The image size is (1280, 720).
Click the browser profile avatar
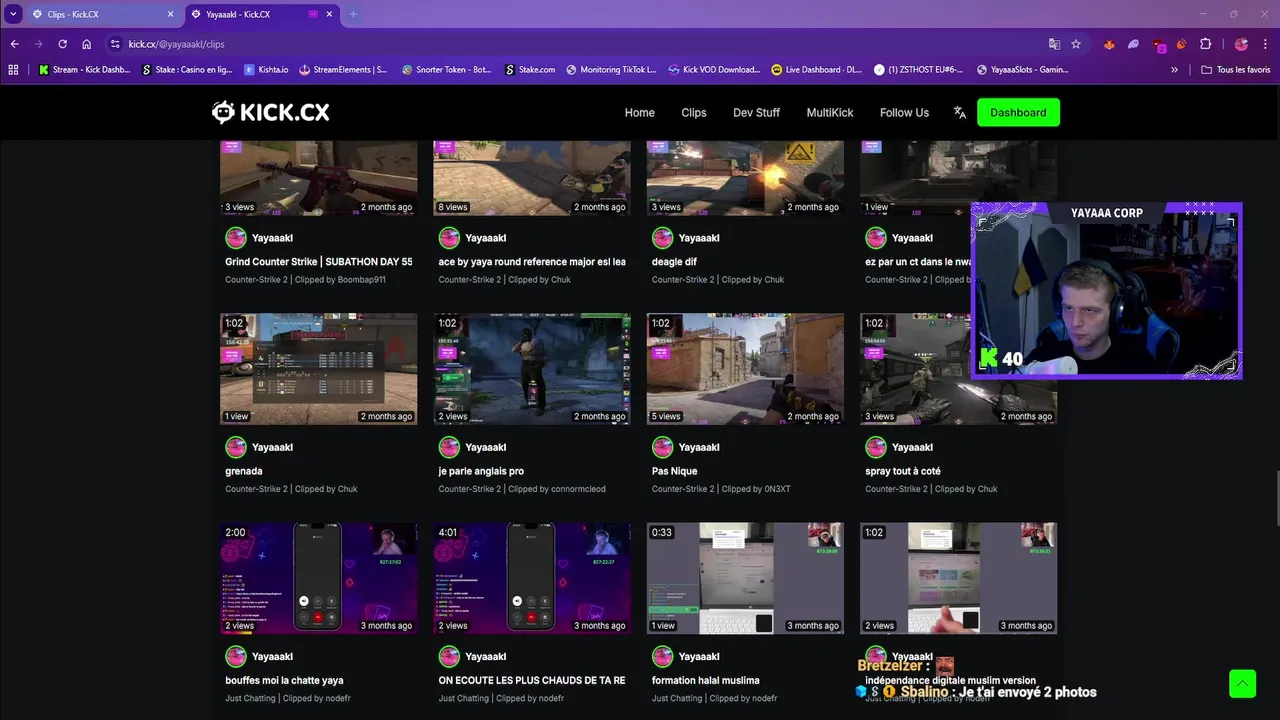click(x=1241, y=44)
